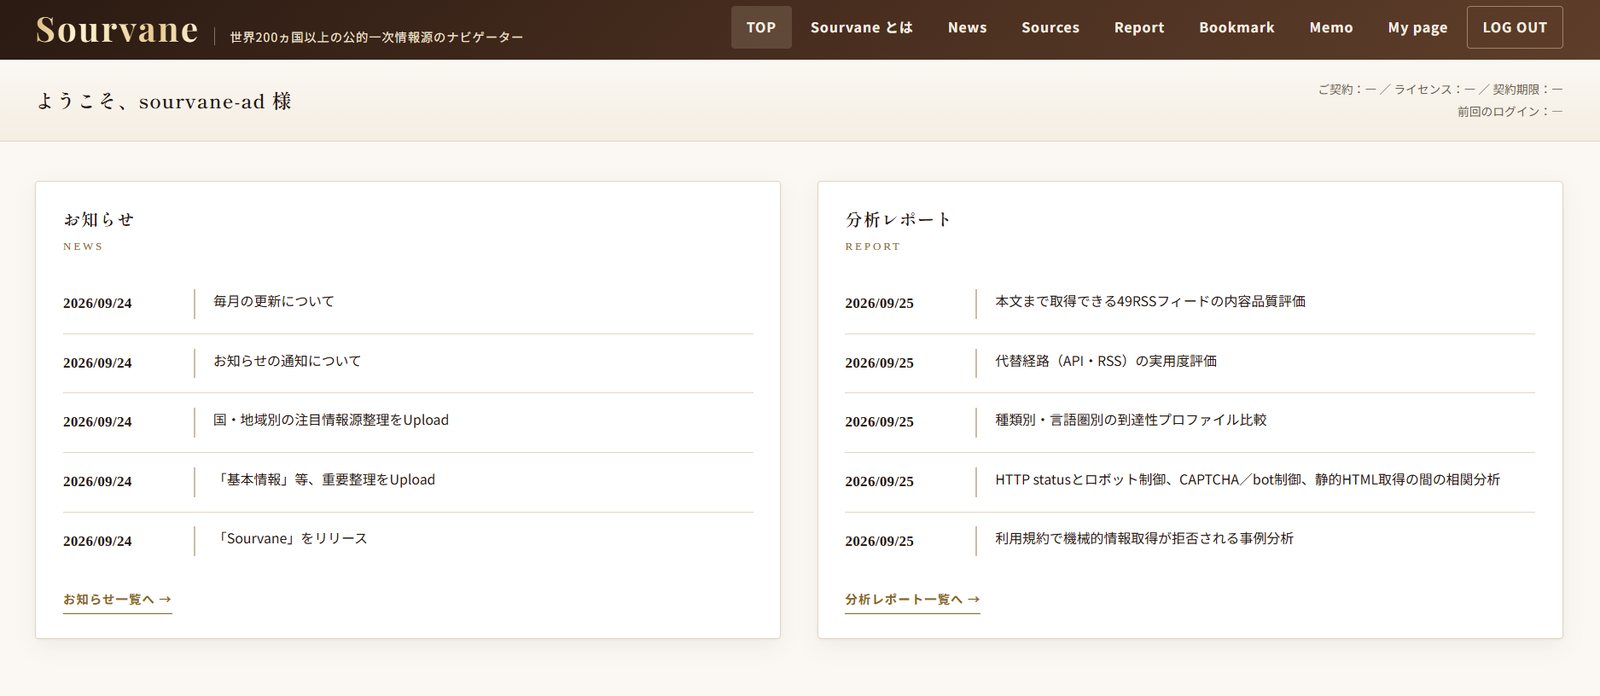
Task: Open report 種類別・言語圏別の到達性プロファイル比較
Action: 1131,420
